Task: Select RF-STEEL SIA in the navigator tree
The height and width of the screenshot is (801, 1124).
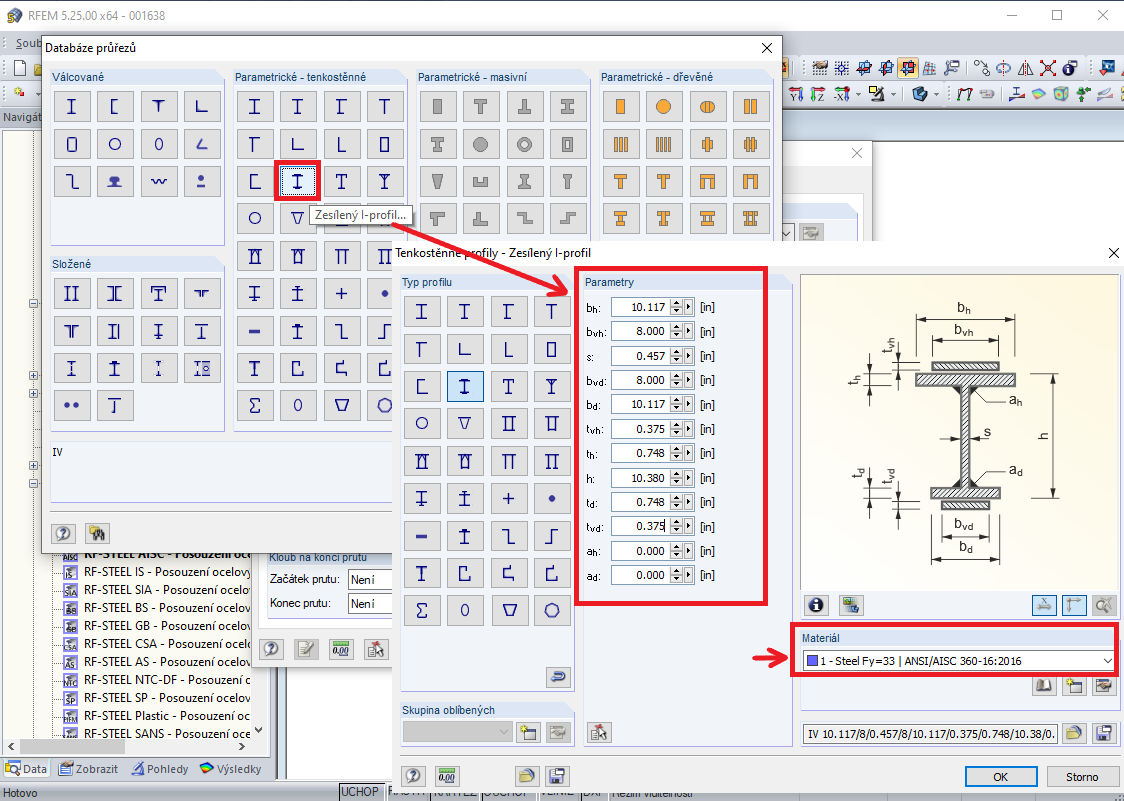Action: pos(167,589)
